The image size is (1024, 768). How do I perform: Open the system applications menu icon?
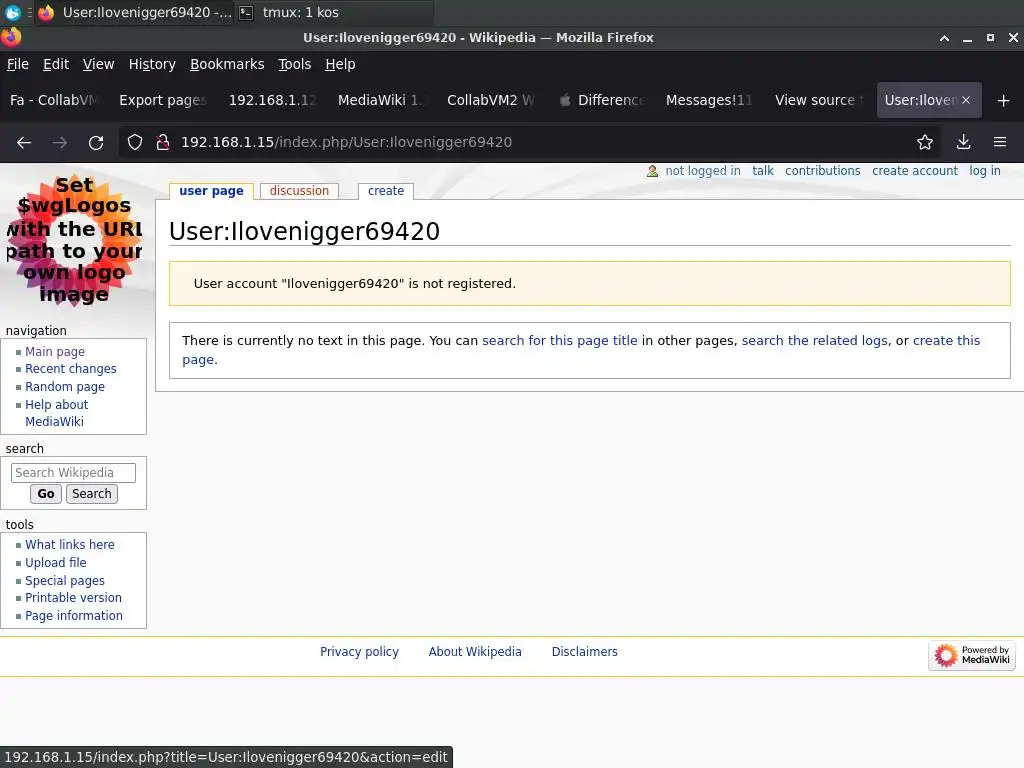pyautogui.click(x=12, y=12)
